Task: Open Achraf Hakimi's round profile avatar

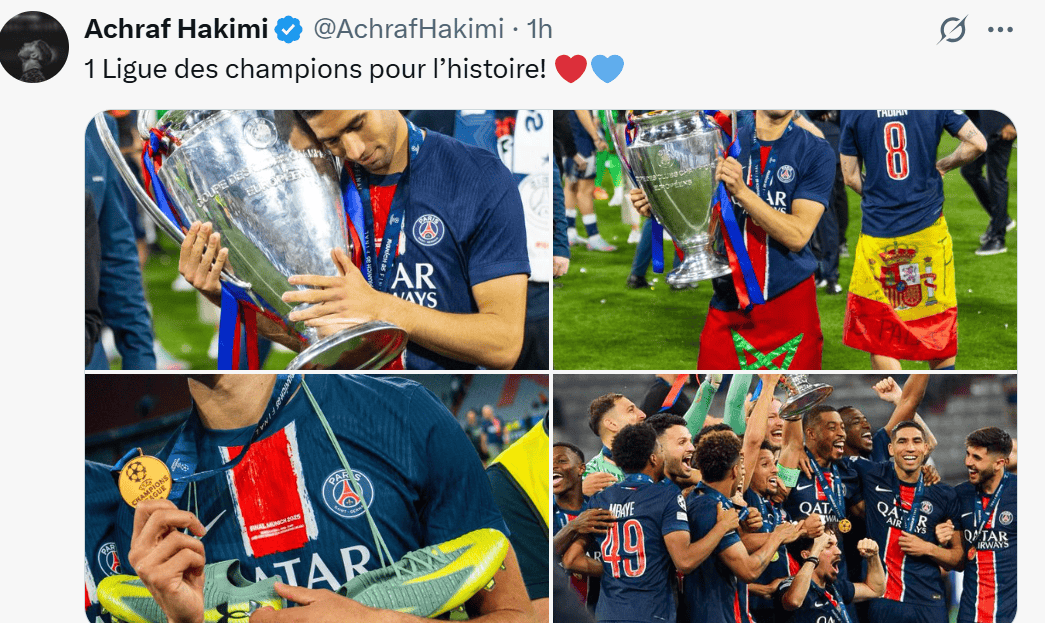Action: tap(33, 47)
